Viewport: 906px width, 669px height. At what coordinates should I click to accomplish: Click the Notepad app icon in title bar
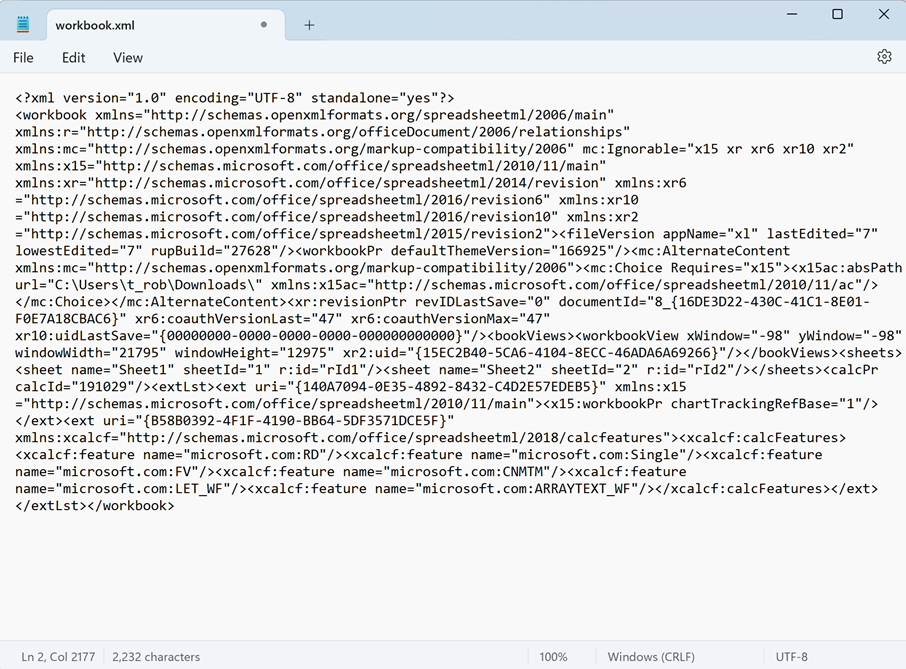pyautogui.click(x=23, y=24)
